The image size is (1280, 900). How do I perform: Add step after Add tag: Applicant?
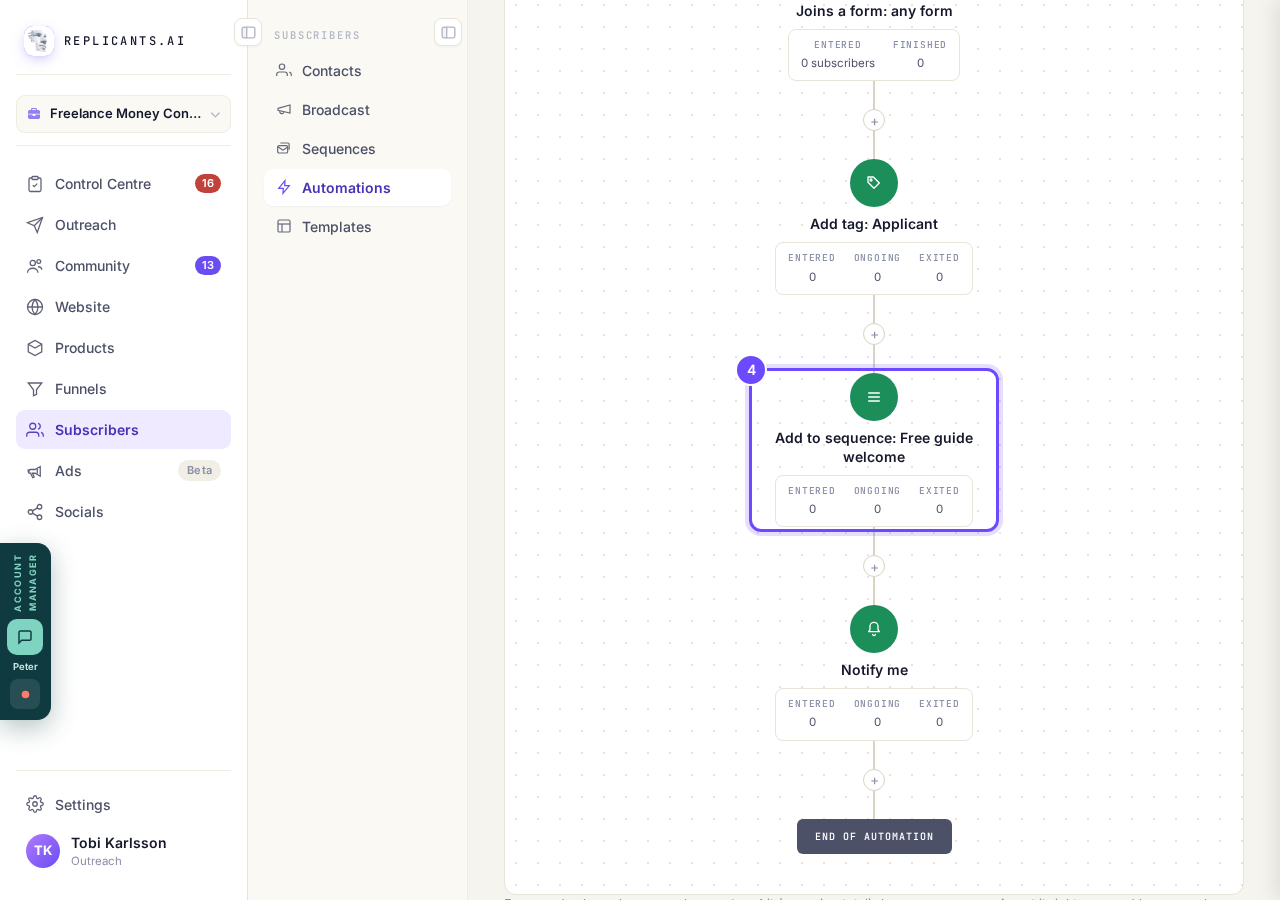pos(874,334)
